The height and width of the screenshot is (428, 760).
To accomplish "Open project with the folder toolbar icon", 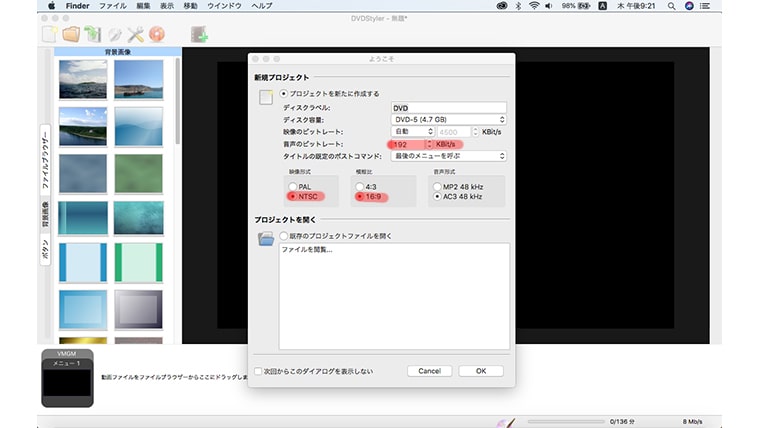I will pos(71,34).
